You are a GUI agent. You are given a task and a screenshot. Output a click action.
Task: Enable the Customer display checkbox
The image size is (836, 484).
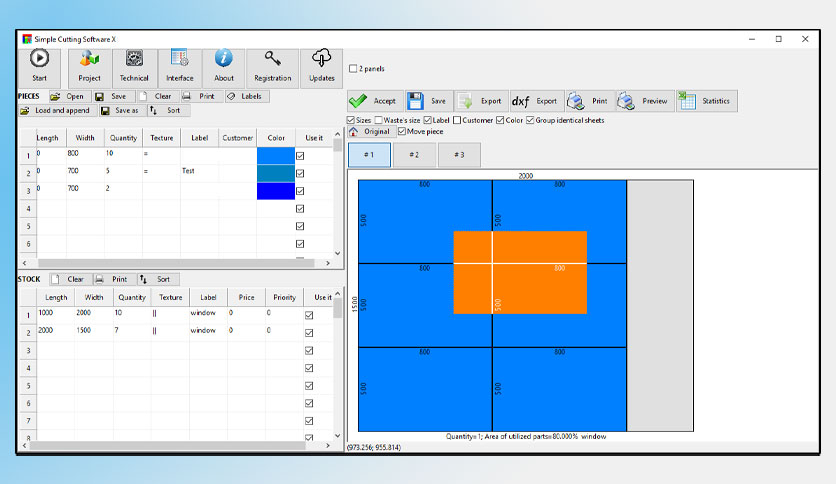pyautogui.click(x=457, y=120)
